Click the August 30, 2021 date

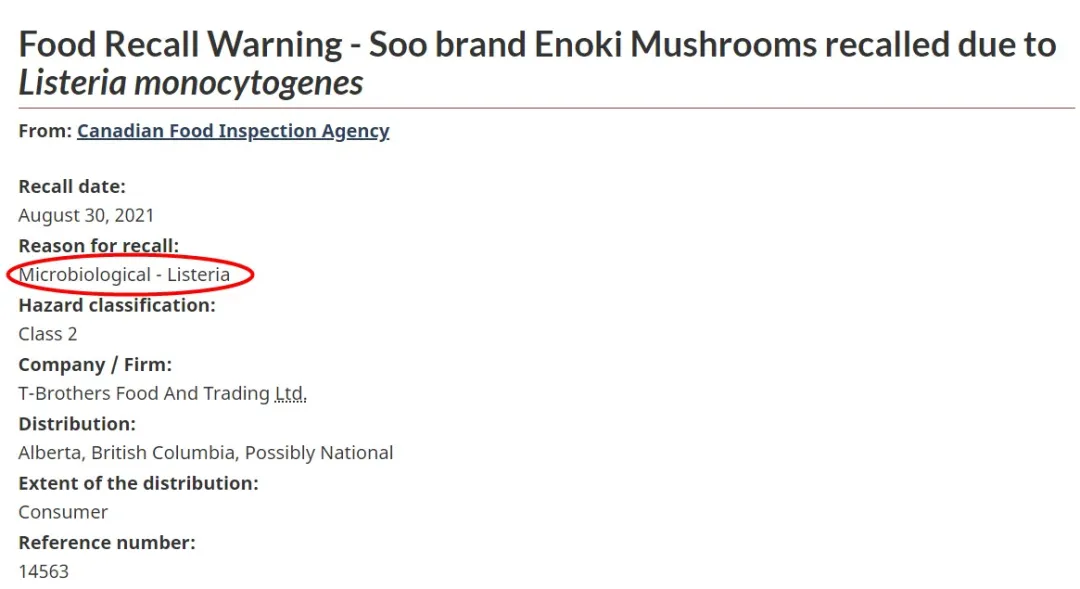pyautogui.click(x=86, y=216)
